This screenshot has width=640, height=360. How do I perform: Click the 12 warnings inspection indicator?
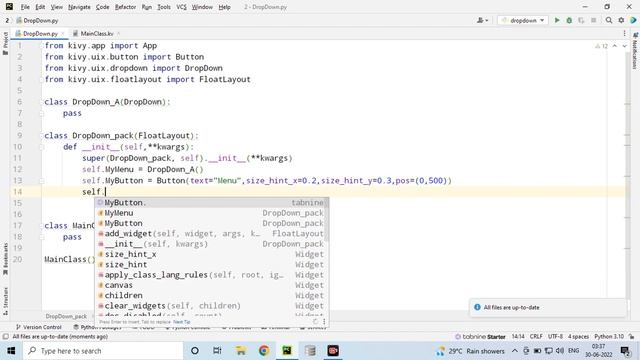[602, 46]
